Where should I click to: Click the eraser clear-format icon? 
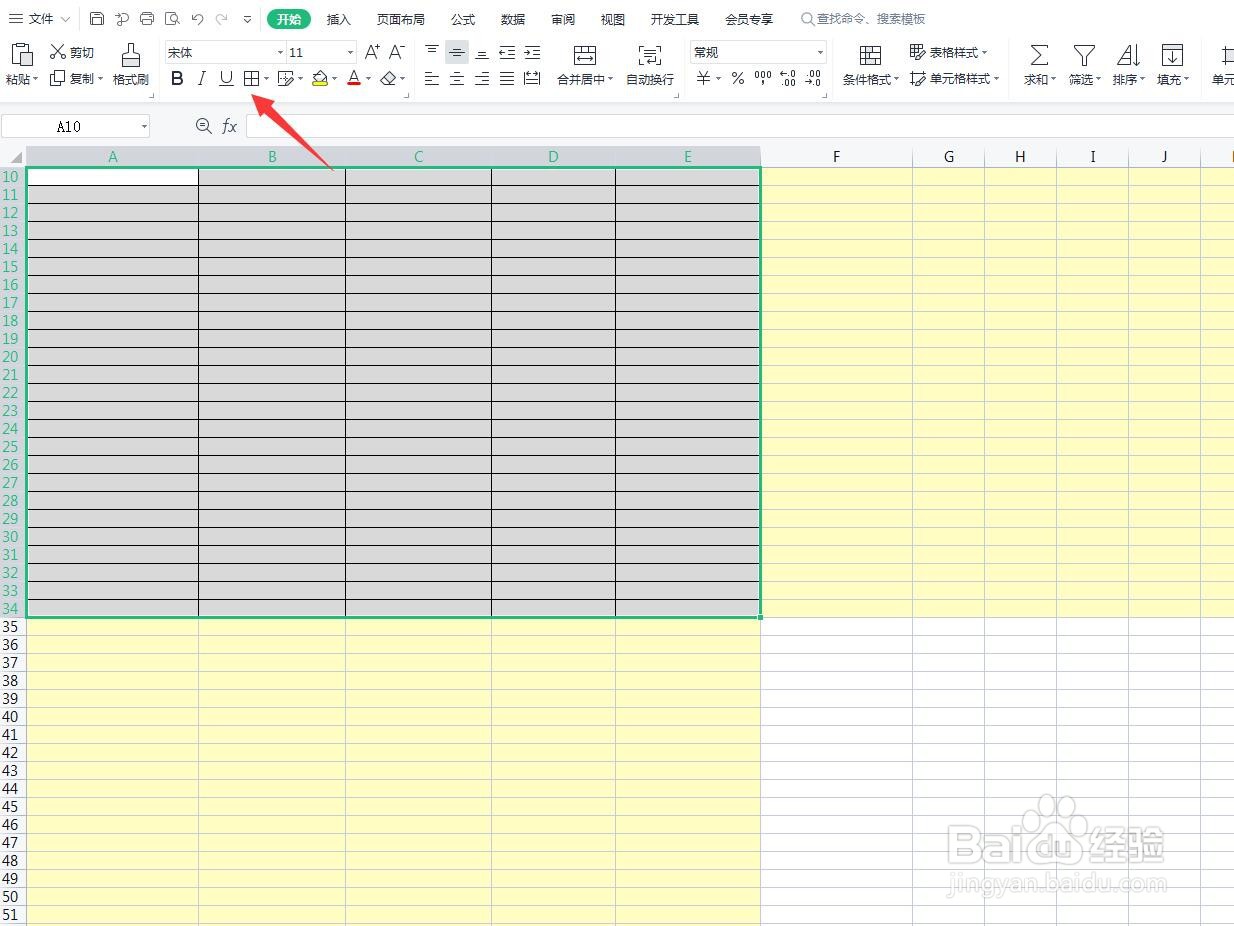[388, 78]
